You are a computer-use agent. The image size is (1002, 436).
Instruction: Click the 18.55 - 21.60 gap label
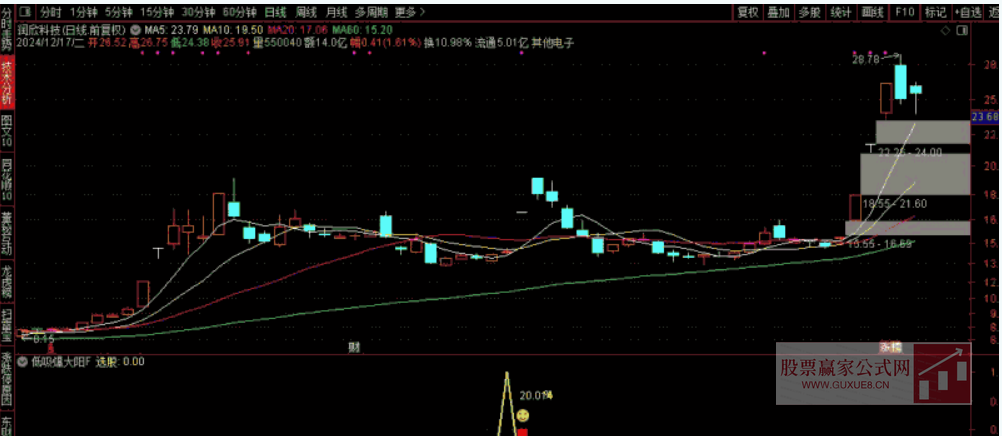pyautogui.click(x=895, y=203)
